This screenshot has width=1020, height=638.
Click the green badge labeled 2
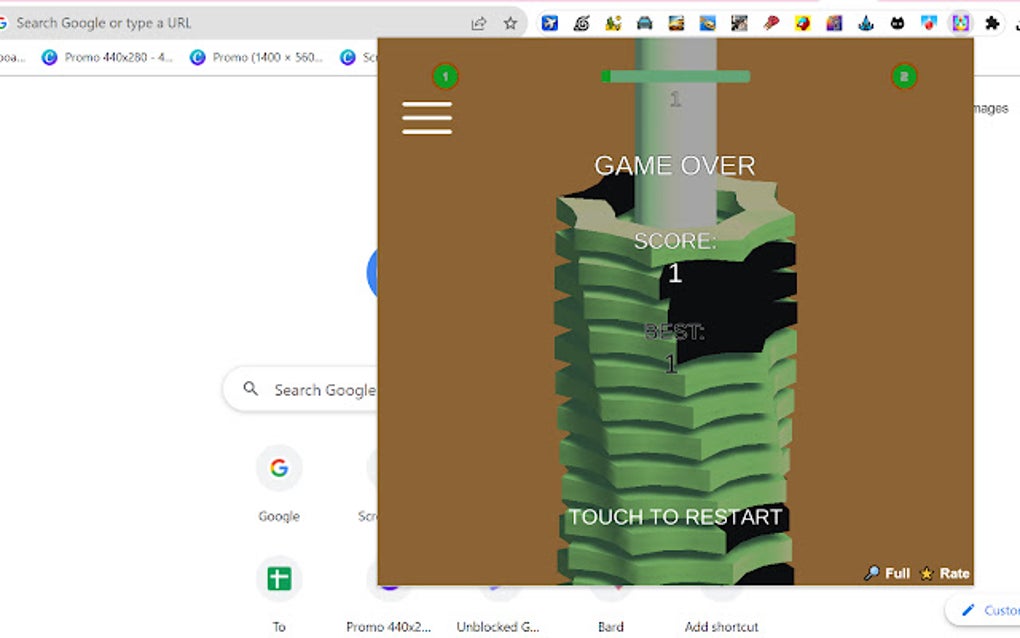click(904, 75)
